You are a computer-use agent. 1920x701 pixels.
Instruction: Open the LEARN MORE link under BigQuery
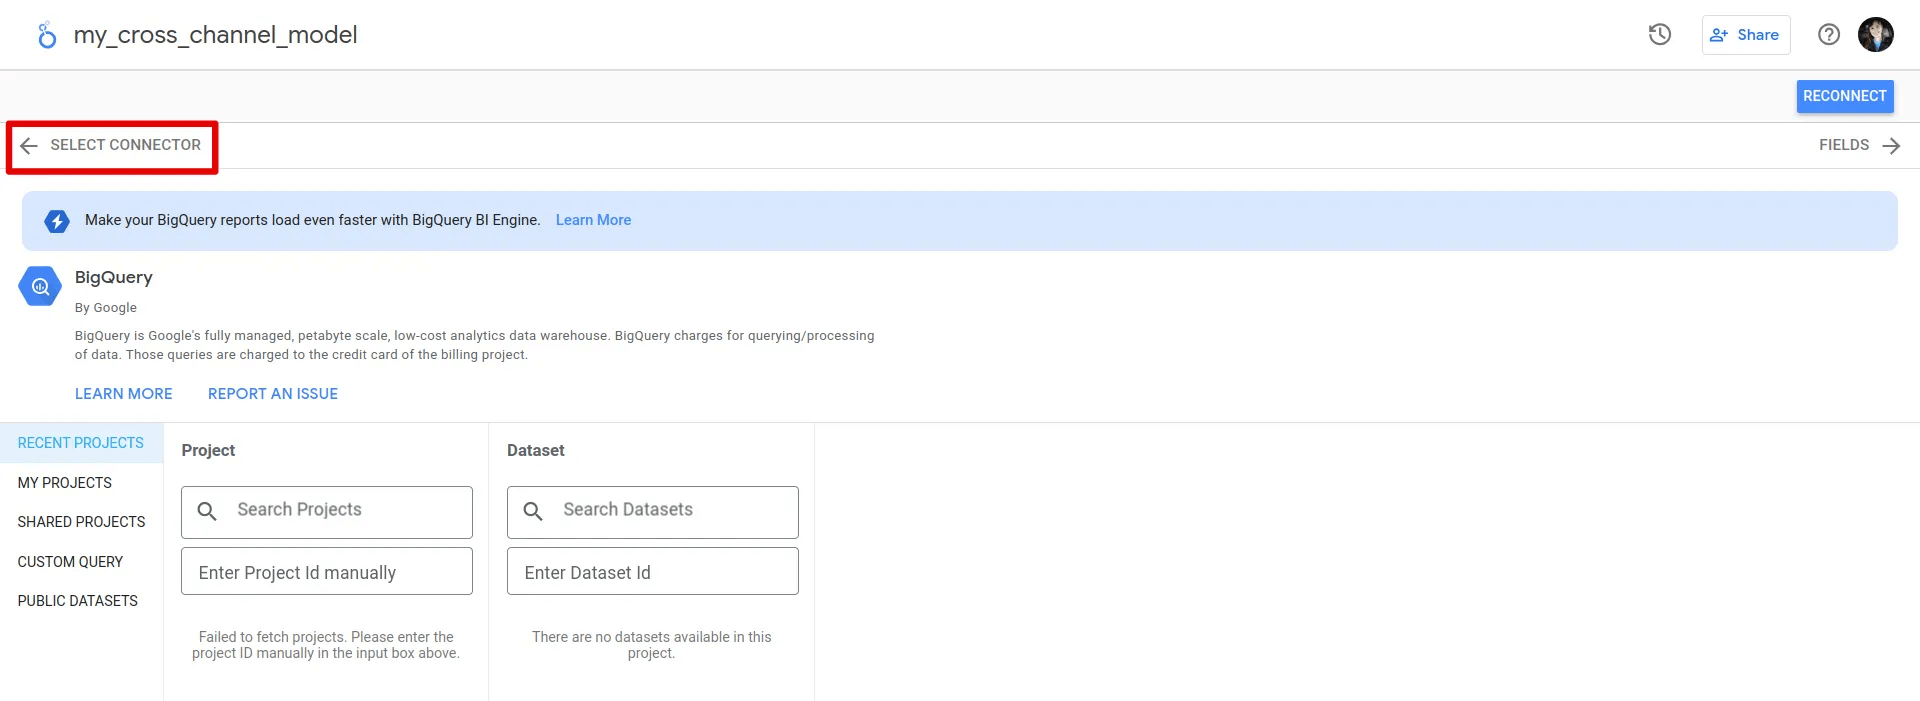pyautogui.click(x=124, y=394)
